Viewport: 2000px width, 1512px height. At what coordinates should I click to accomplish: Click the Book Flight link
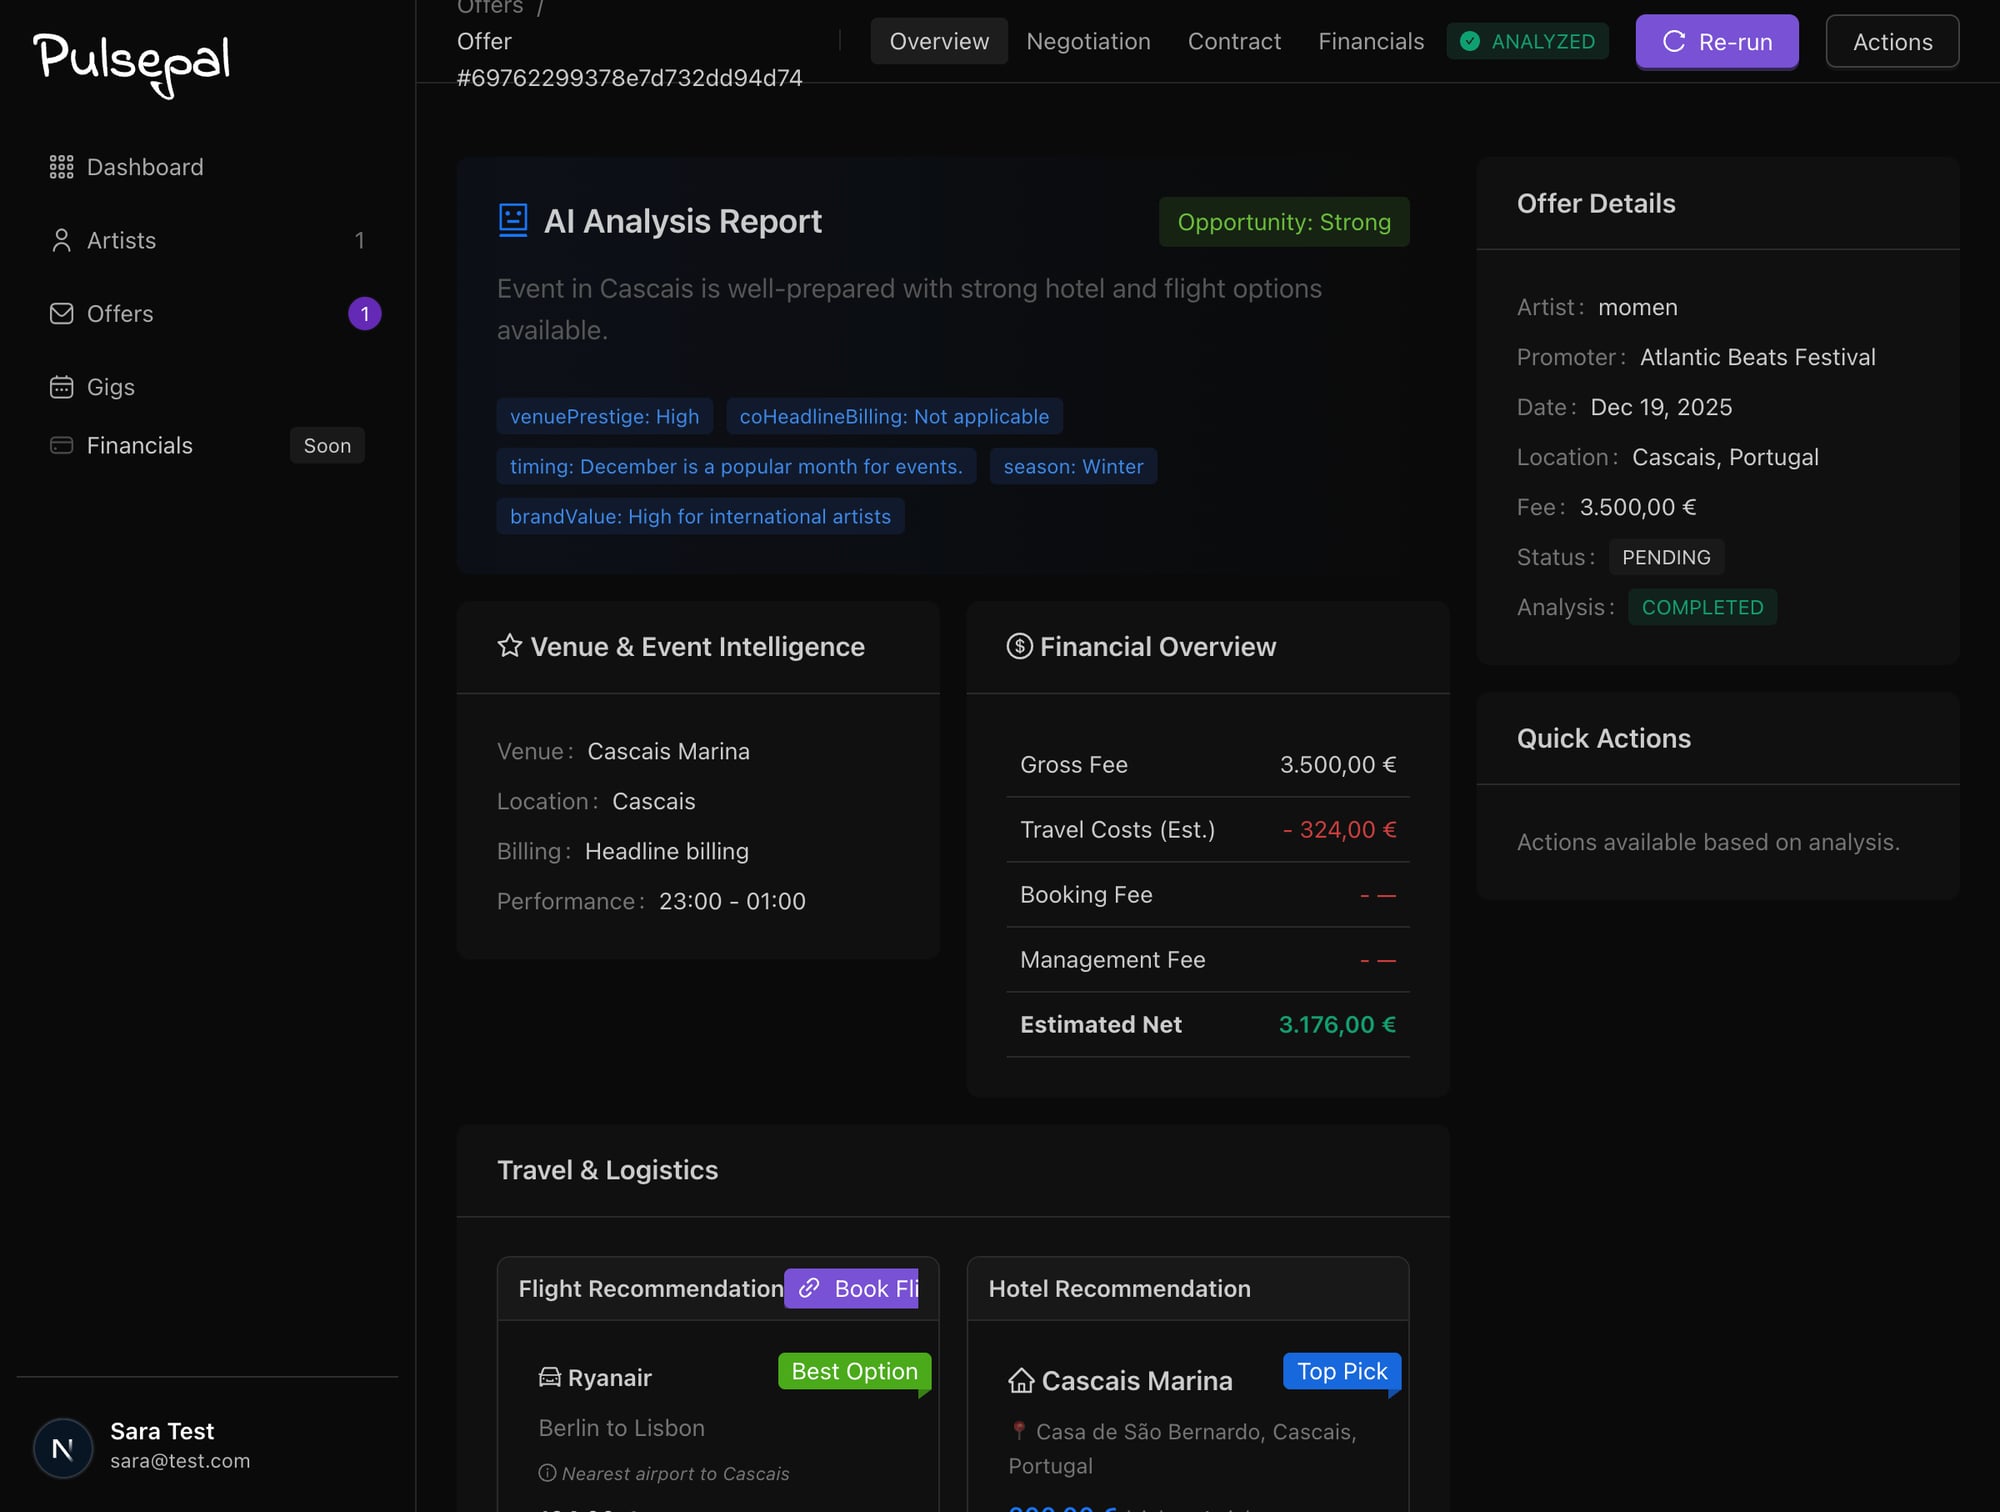click(x=856, y=1288)
